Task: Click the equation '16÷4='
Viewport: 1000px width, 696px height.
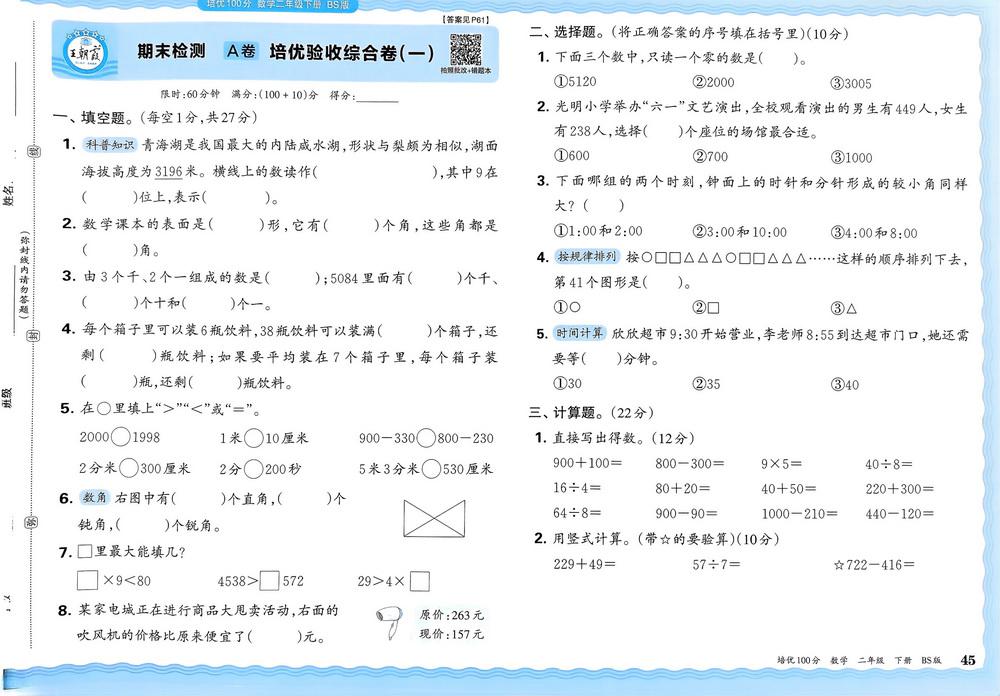Action: pos(577,488)
